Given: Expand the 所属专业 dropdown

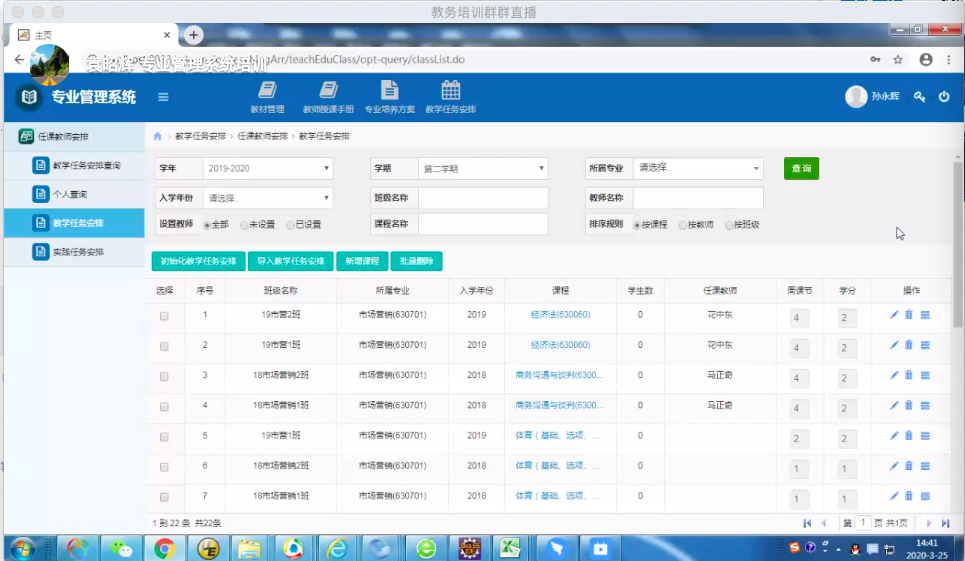Looking at the screenshot, I should point(698,169).
